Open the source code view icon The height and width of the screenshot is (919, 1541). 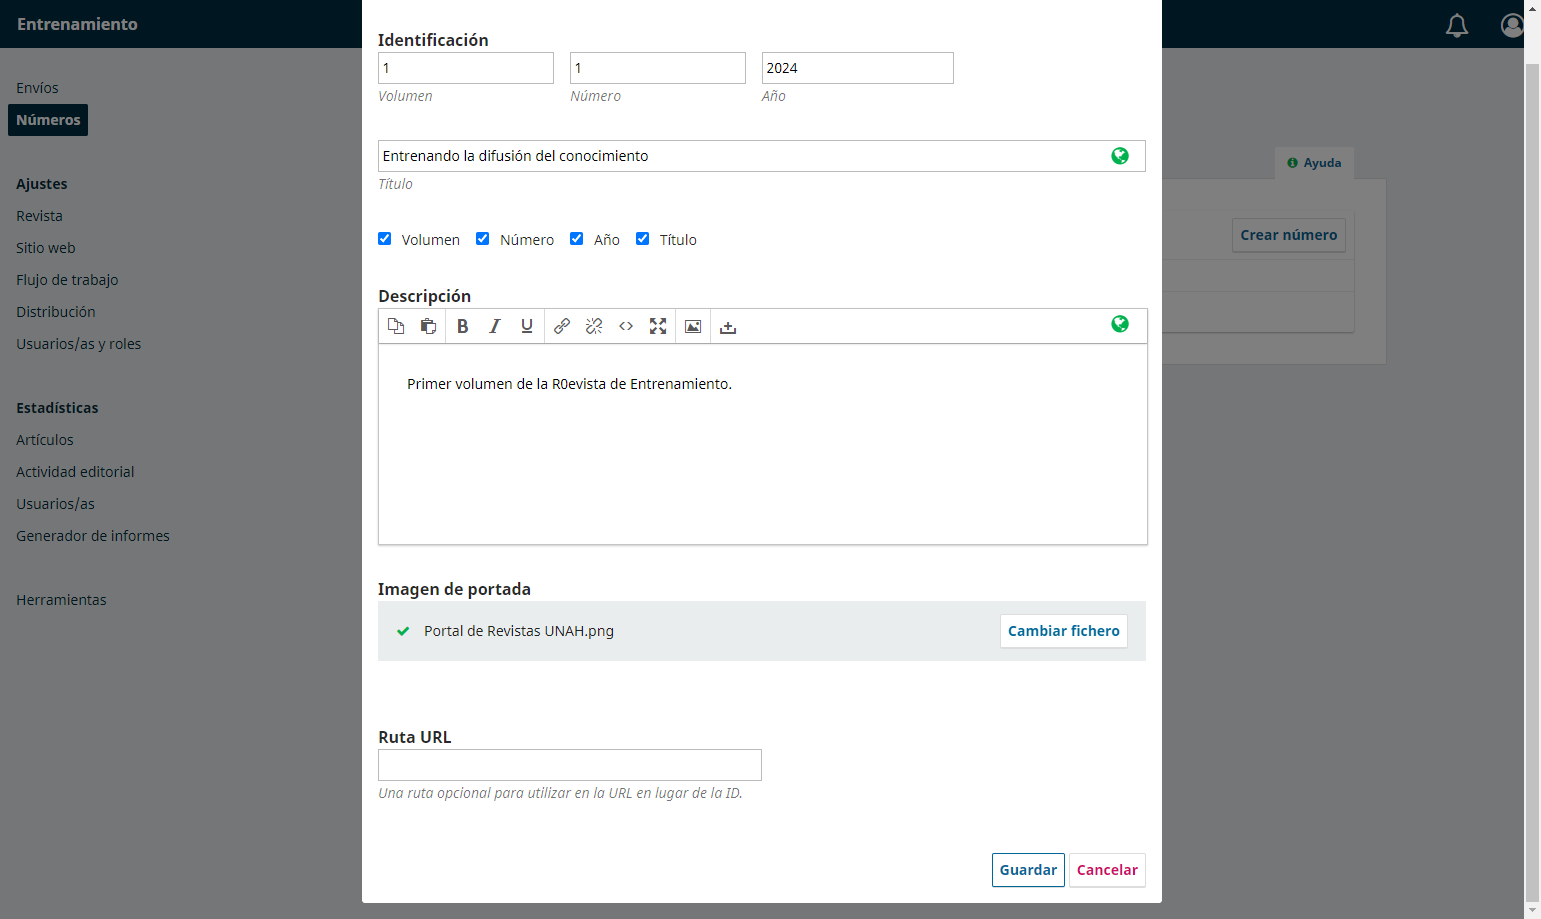626,326
